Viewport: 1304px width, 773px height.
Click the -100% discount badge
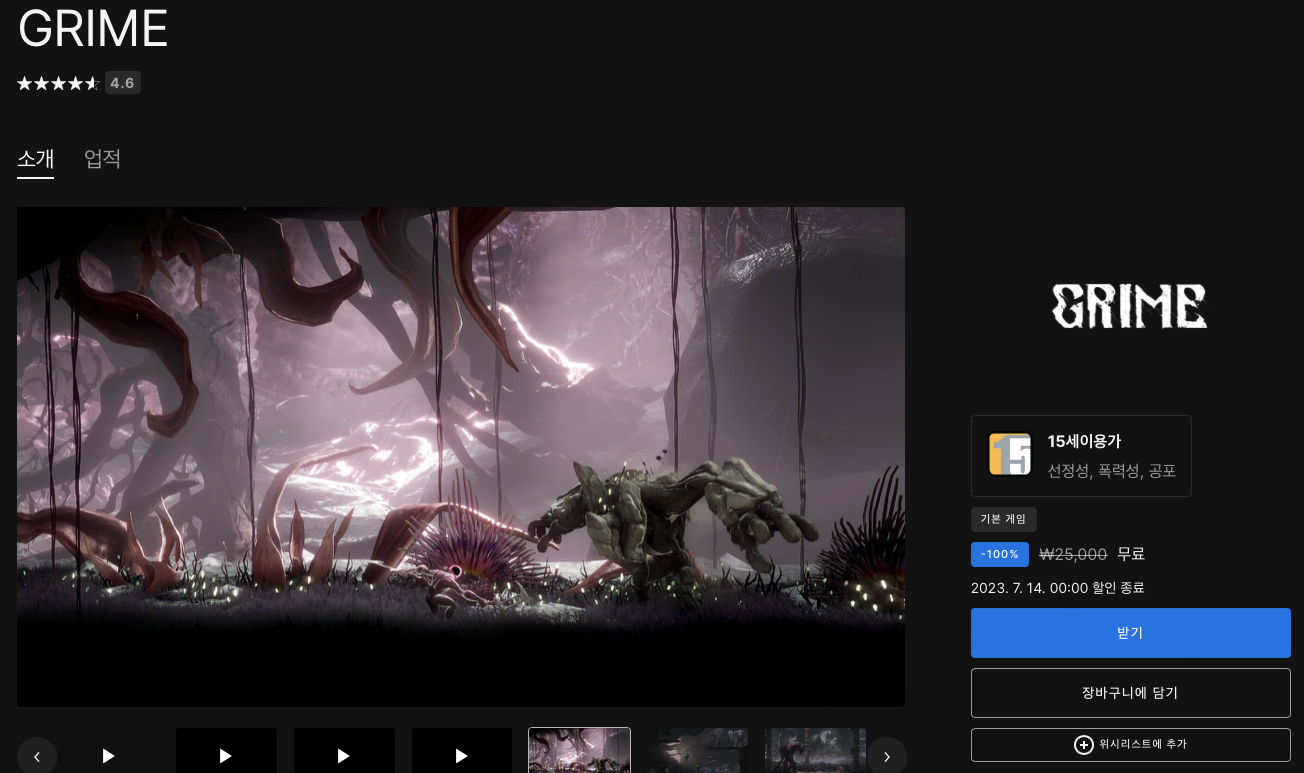coord(1000,554)
